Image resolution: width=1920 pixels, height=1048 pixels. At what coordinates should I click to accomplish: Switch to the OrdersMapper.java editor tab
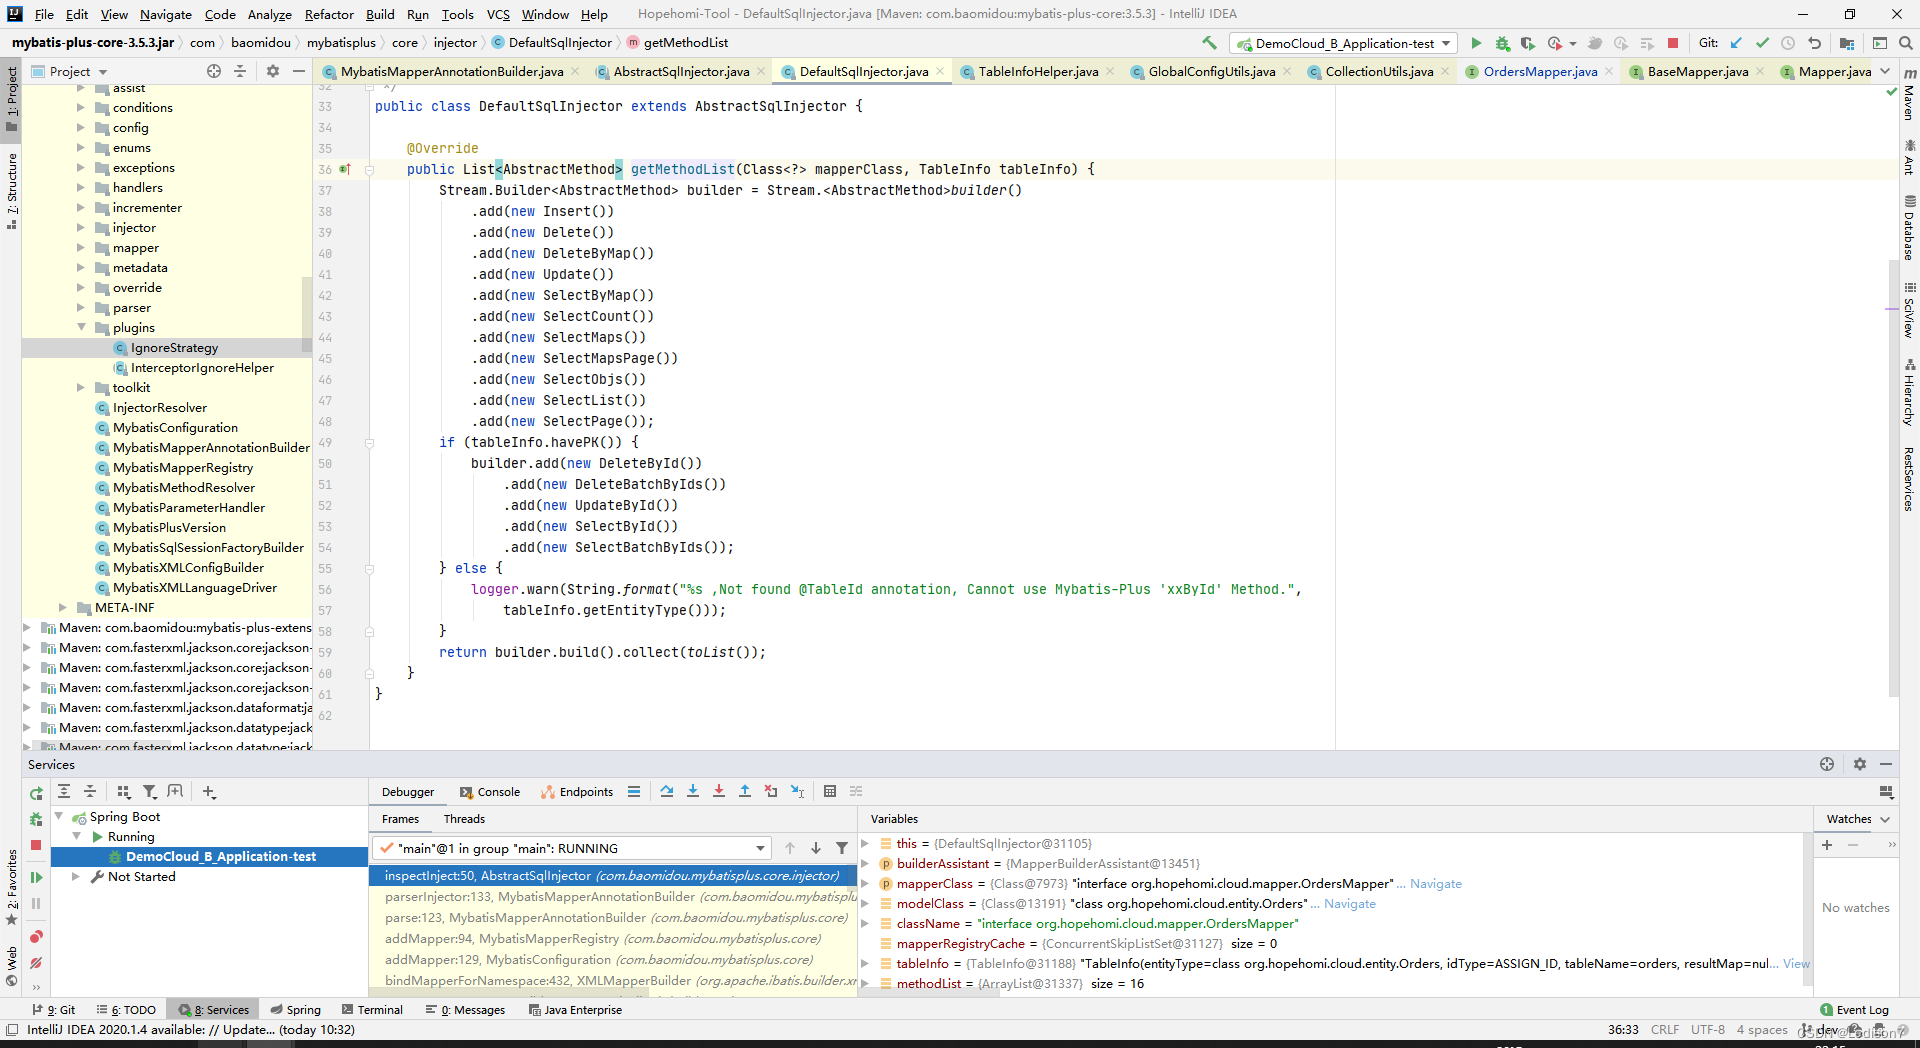point(1539,71)
